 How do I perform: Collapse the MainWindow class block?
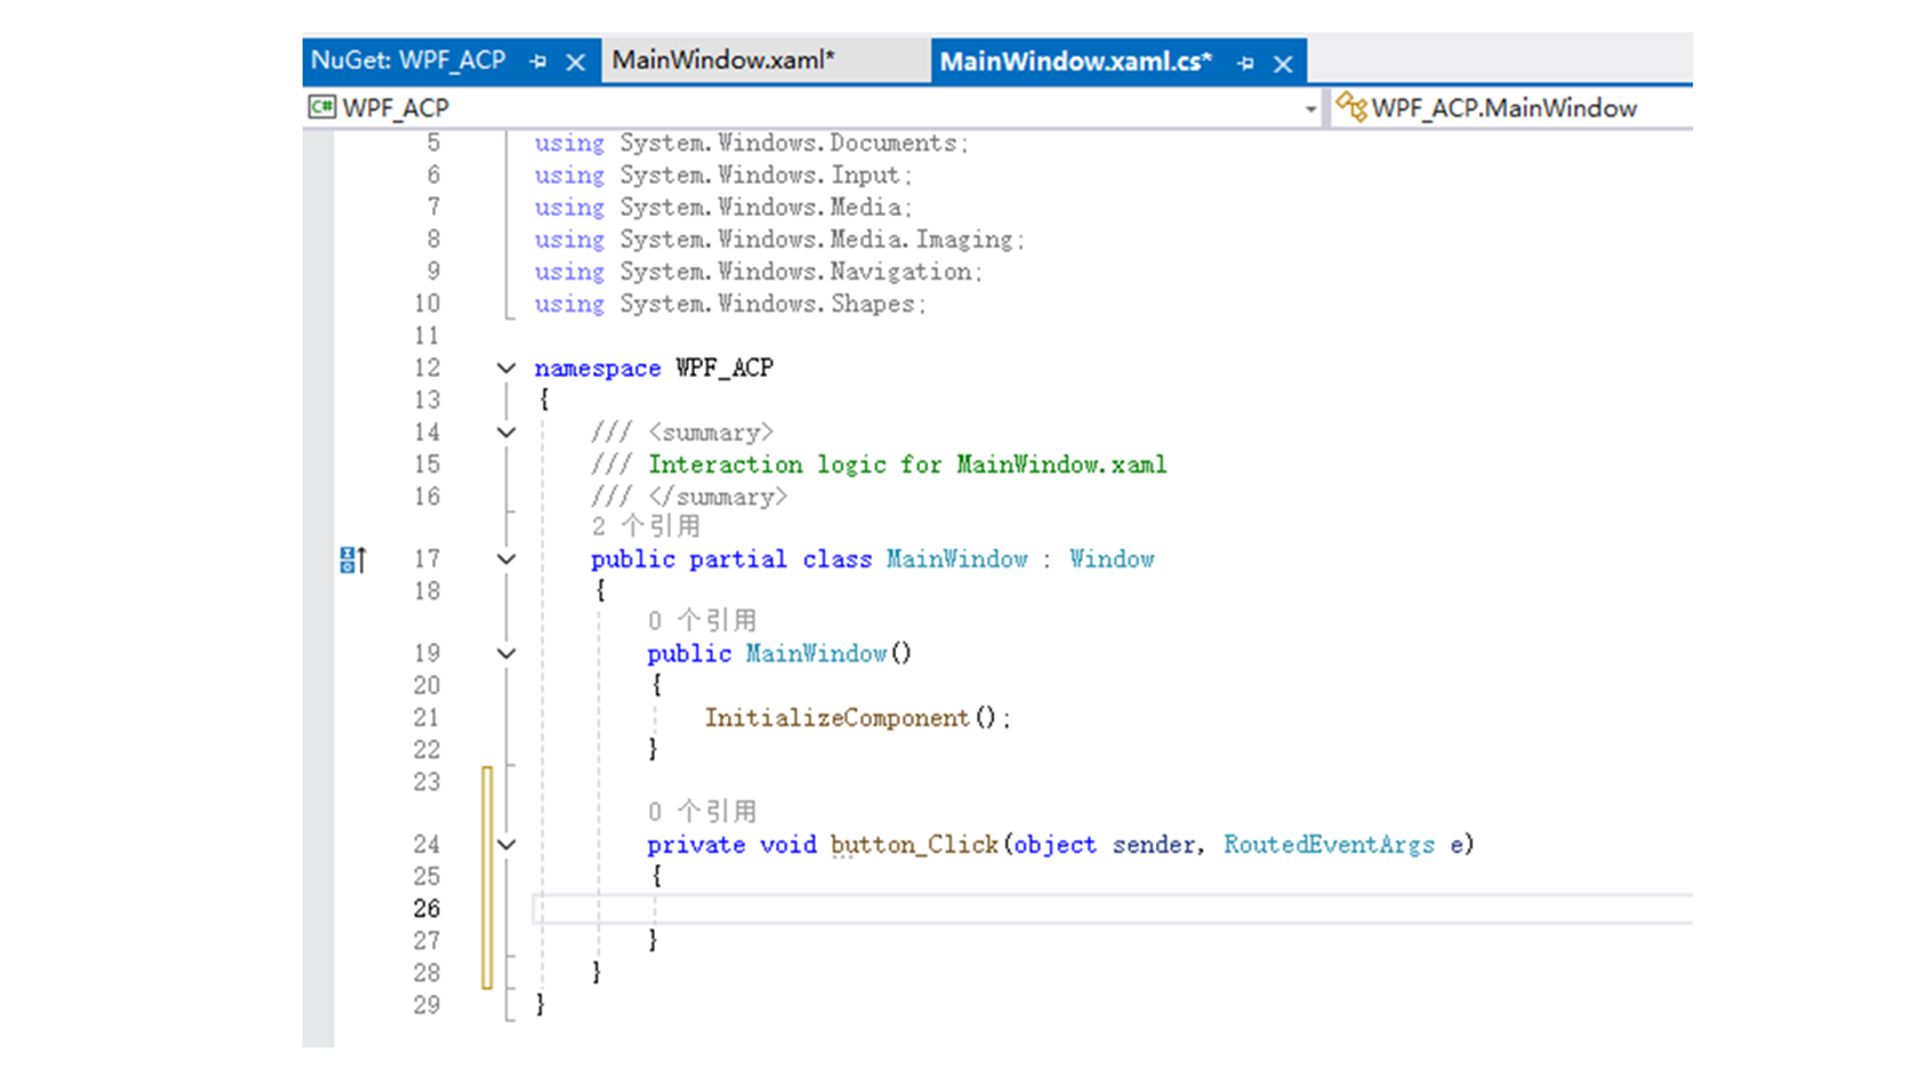tap(506, 559)
